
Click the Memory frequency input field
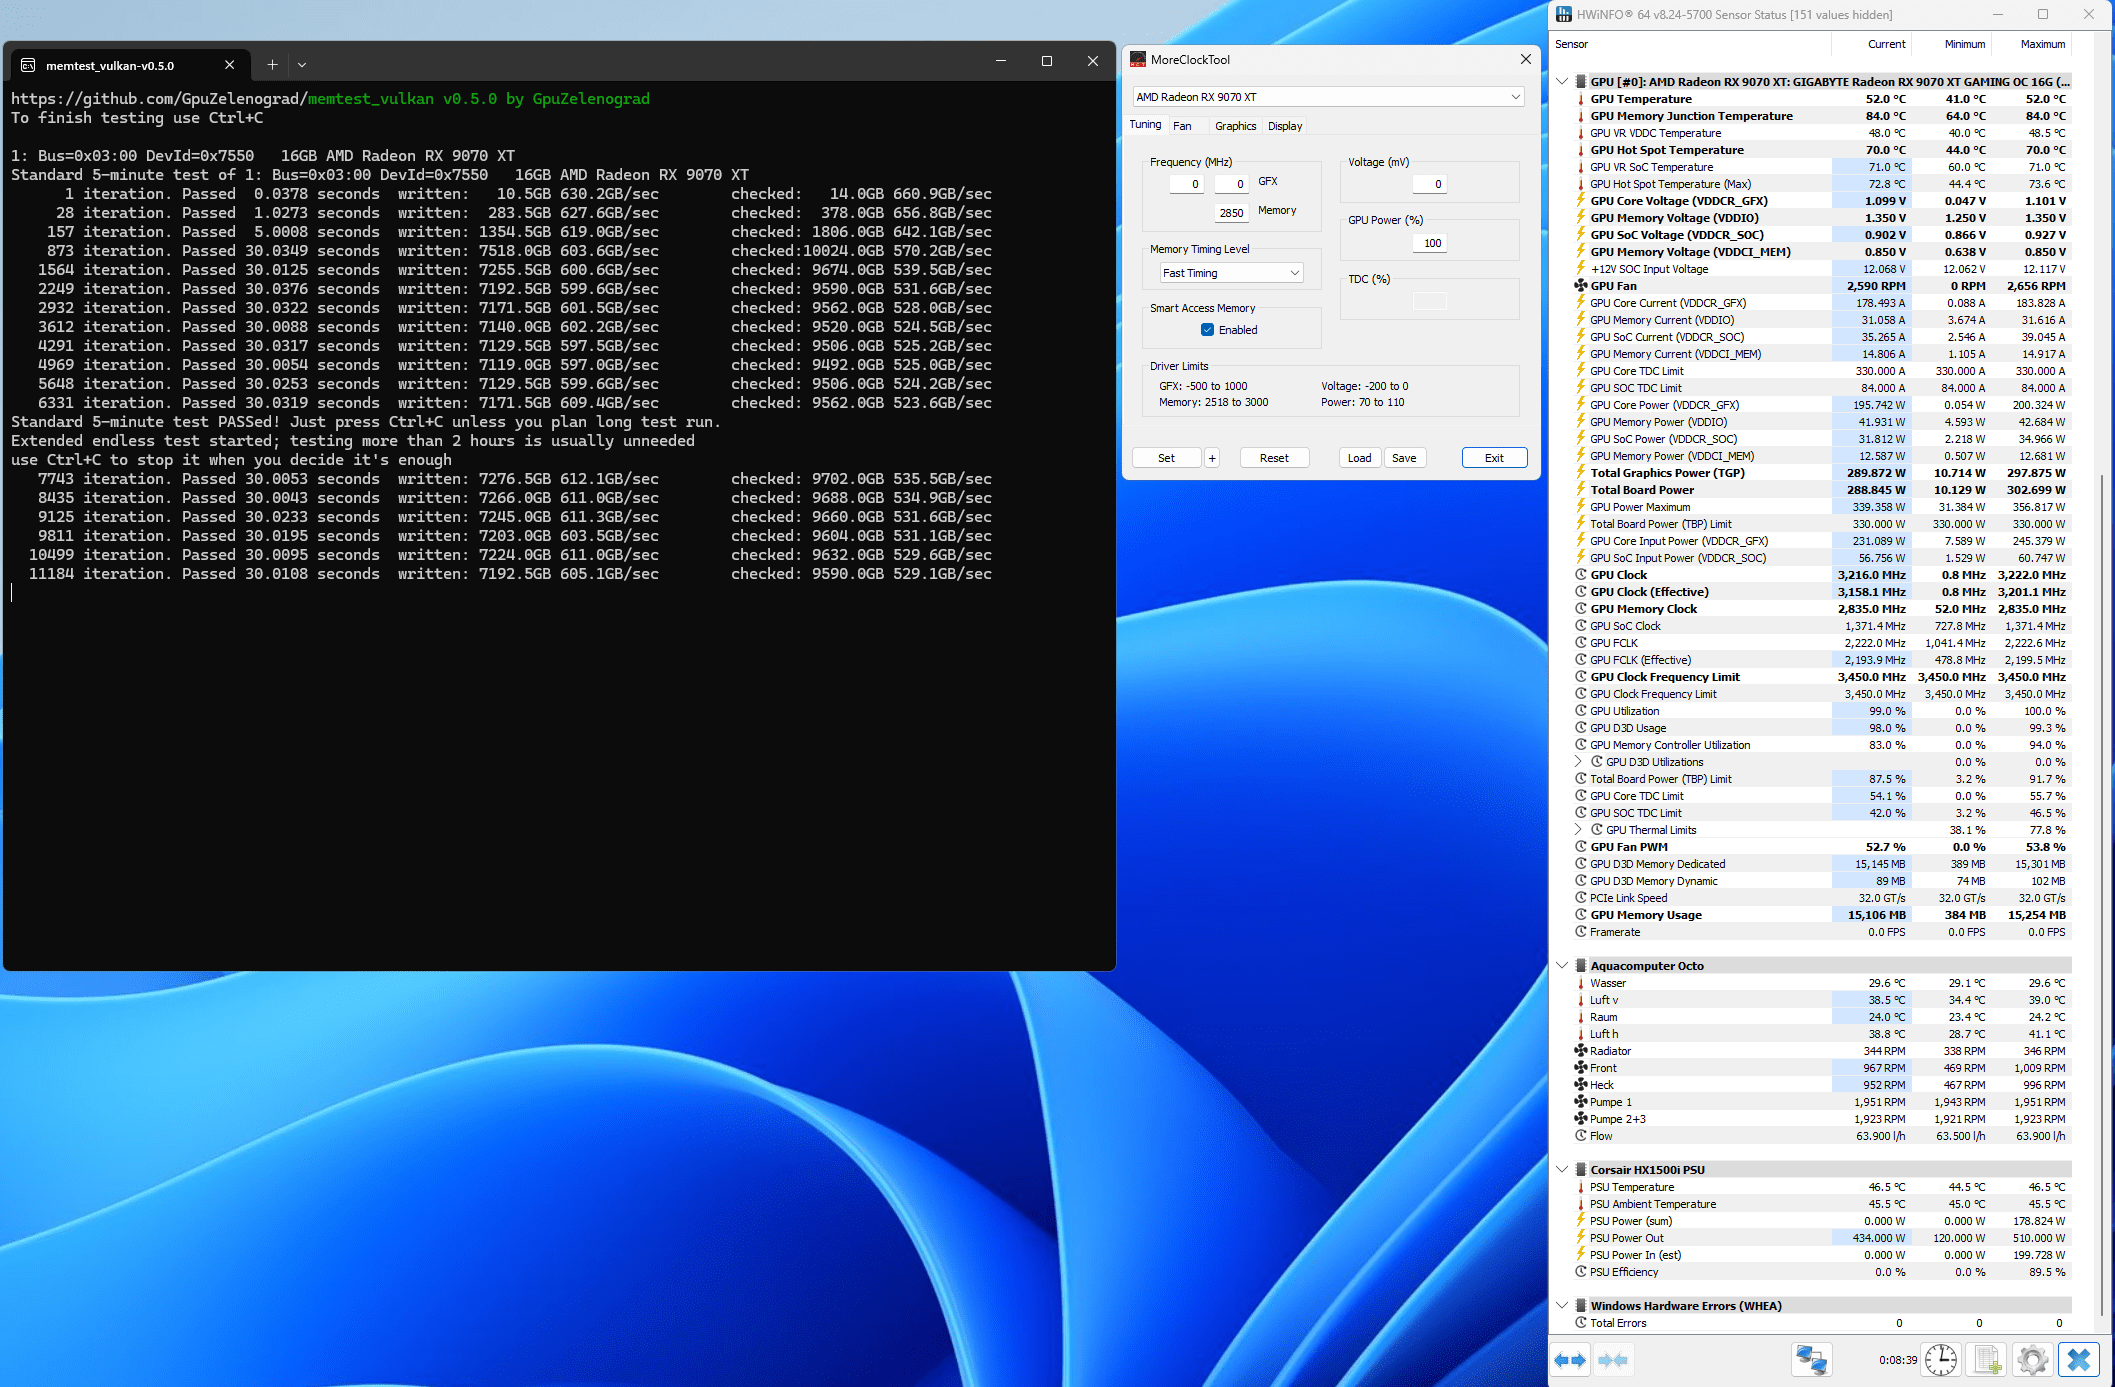point(1231,213)
